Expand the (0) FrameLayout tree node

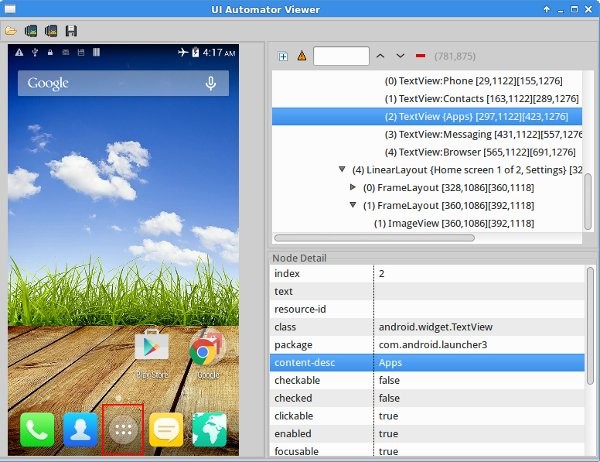[353, 187]
